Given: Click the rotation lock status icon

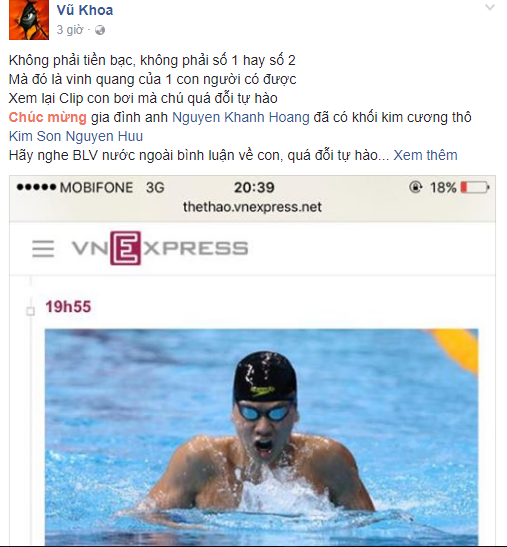Looking at the screenshot, I should (x=416, y=187).
